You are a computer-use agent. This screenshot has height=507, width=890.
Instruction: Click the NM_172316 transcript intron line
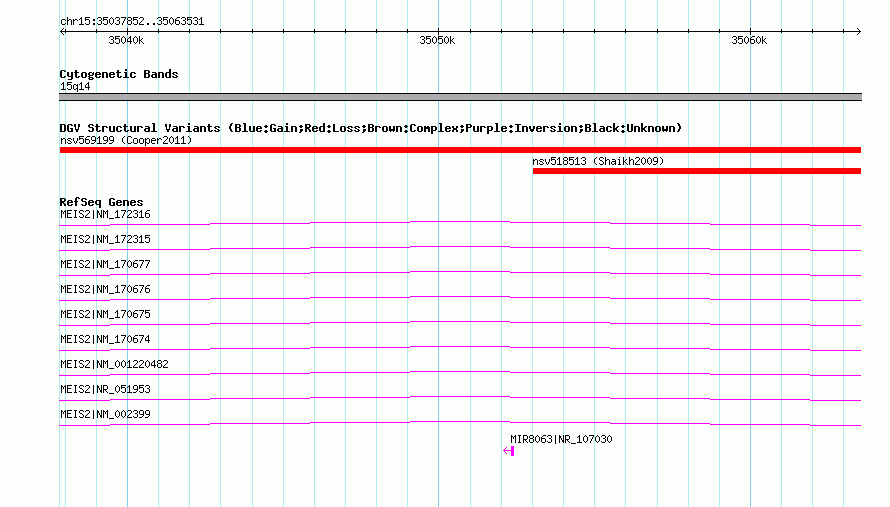click(x=460, y=223)
